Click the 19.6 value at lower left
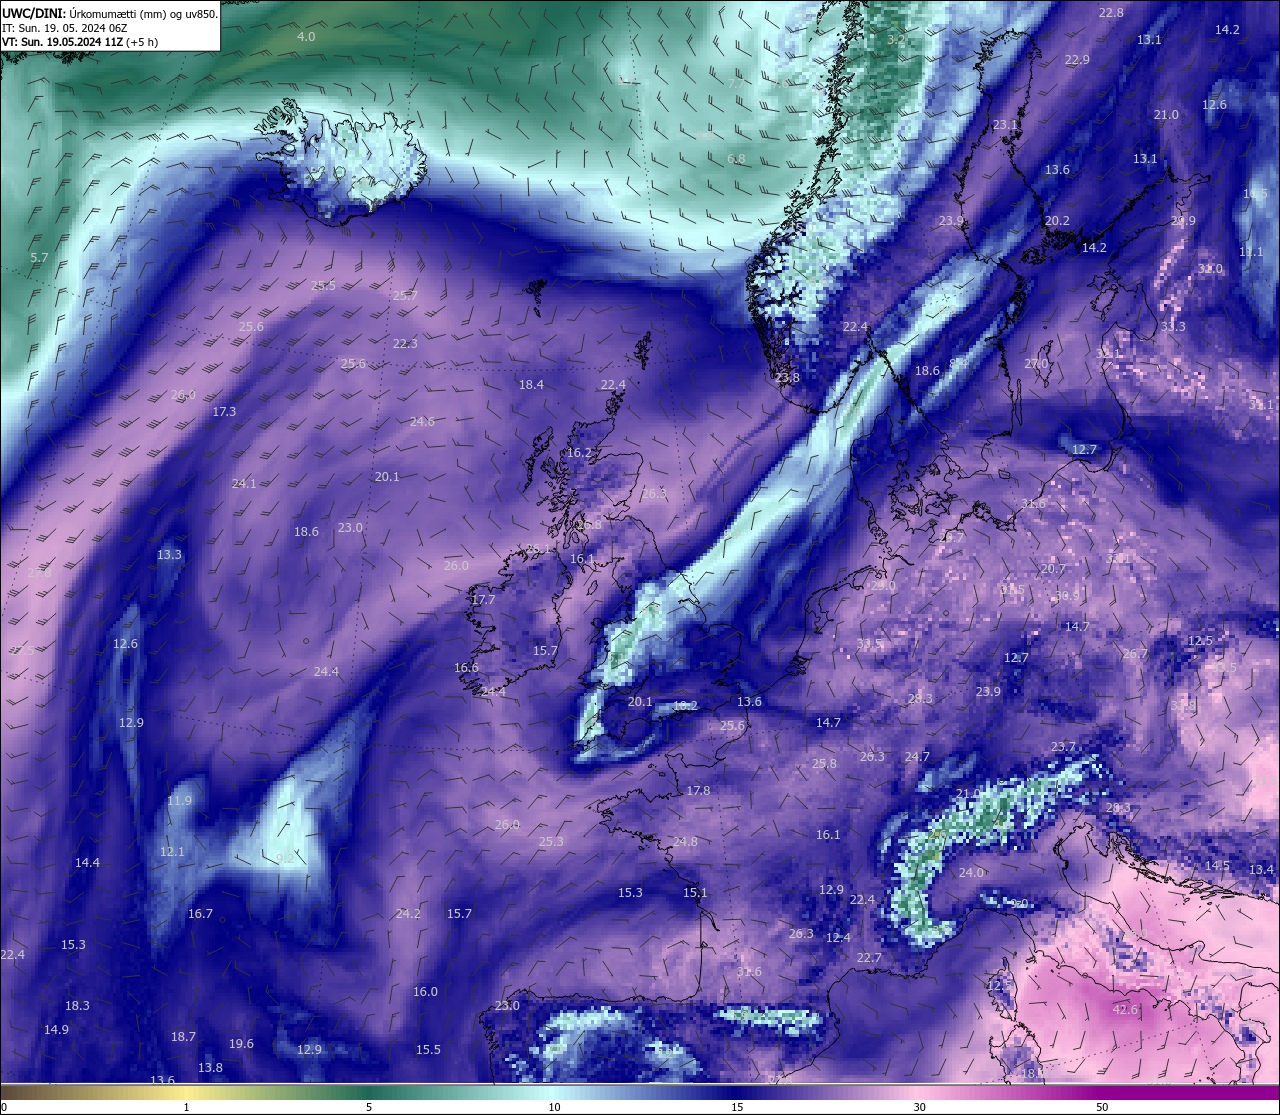 [x=241, y=1043]
